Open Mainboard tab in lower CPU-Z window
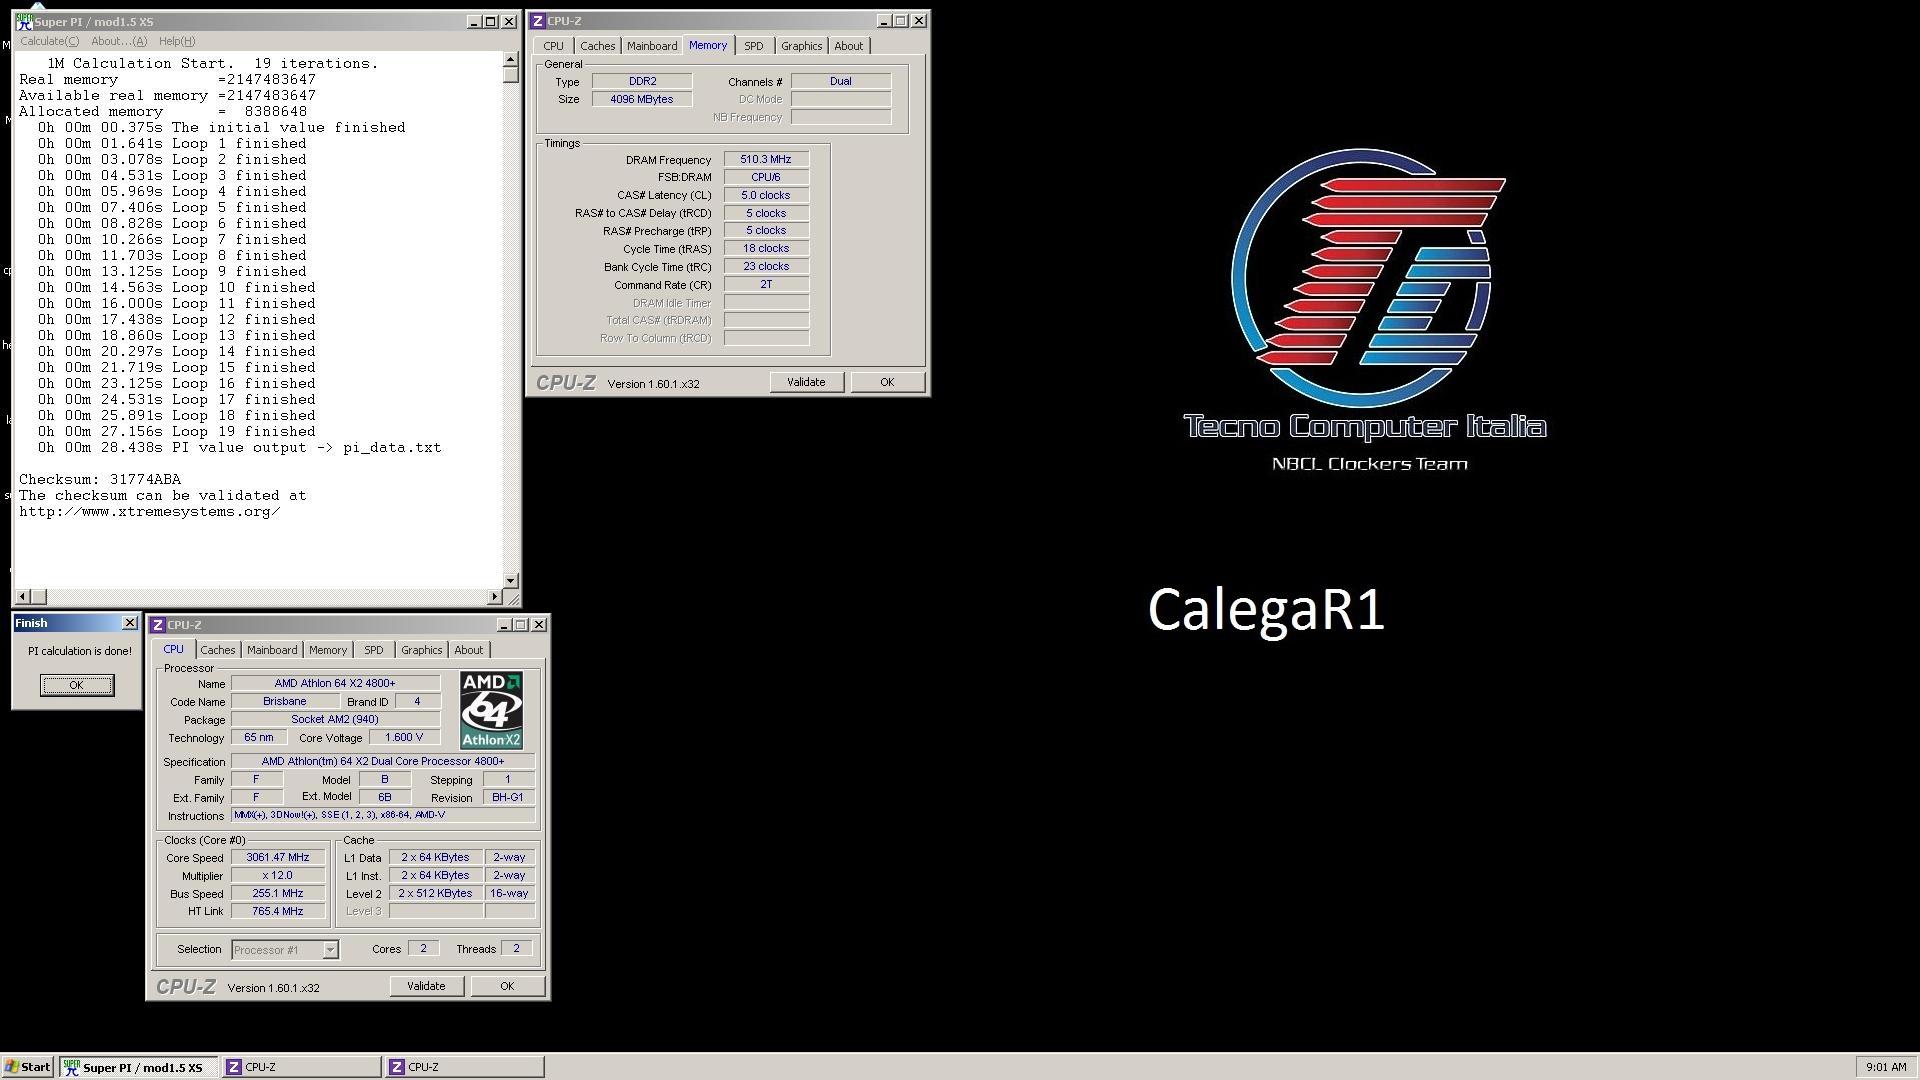Screen dimensions: 1920x1080 272,650
